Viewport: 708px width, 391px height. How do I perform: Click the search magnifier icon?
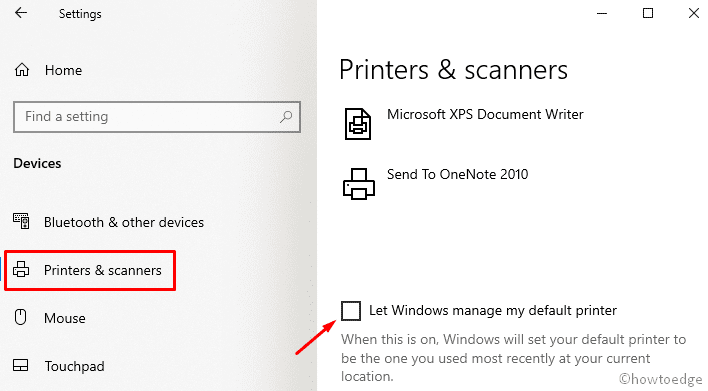[286, 117]
